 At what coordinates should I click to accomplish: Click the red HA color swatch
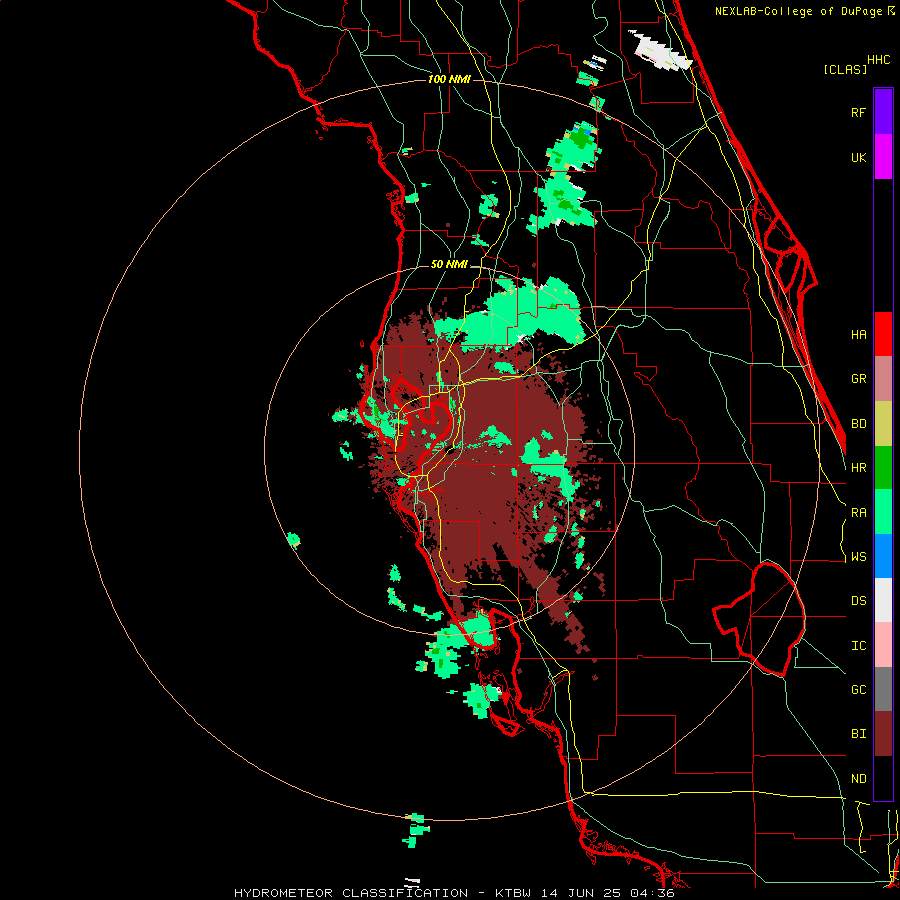tap(883, 334)
